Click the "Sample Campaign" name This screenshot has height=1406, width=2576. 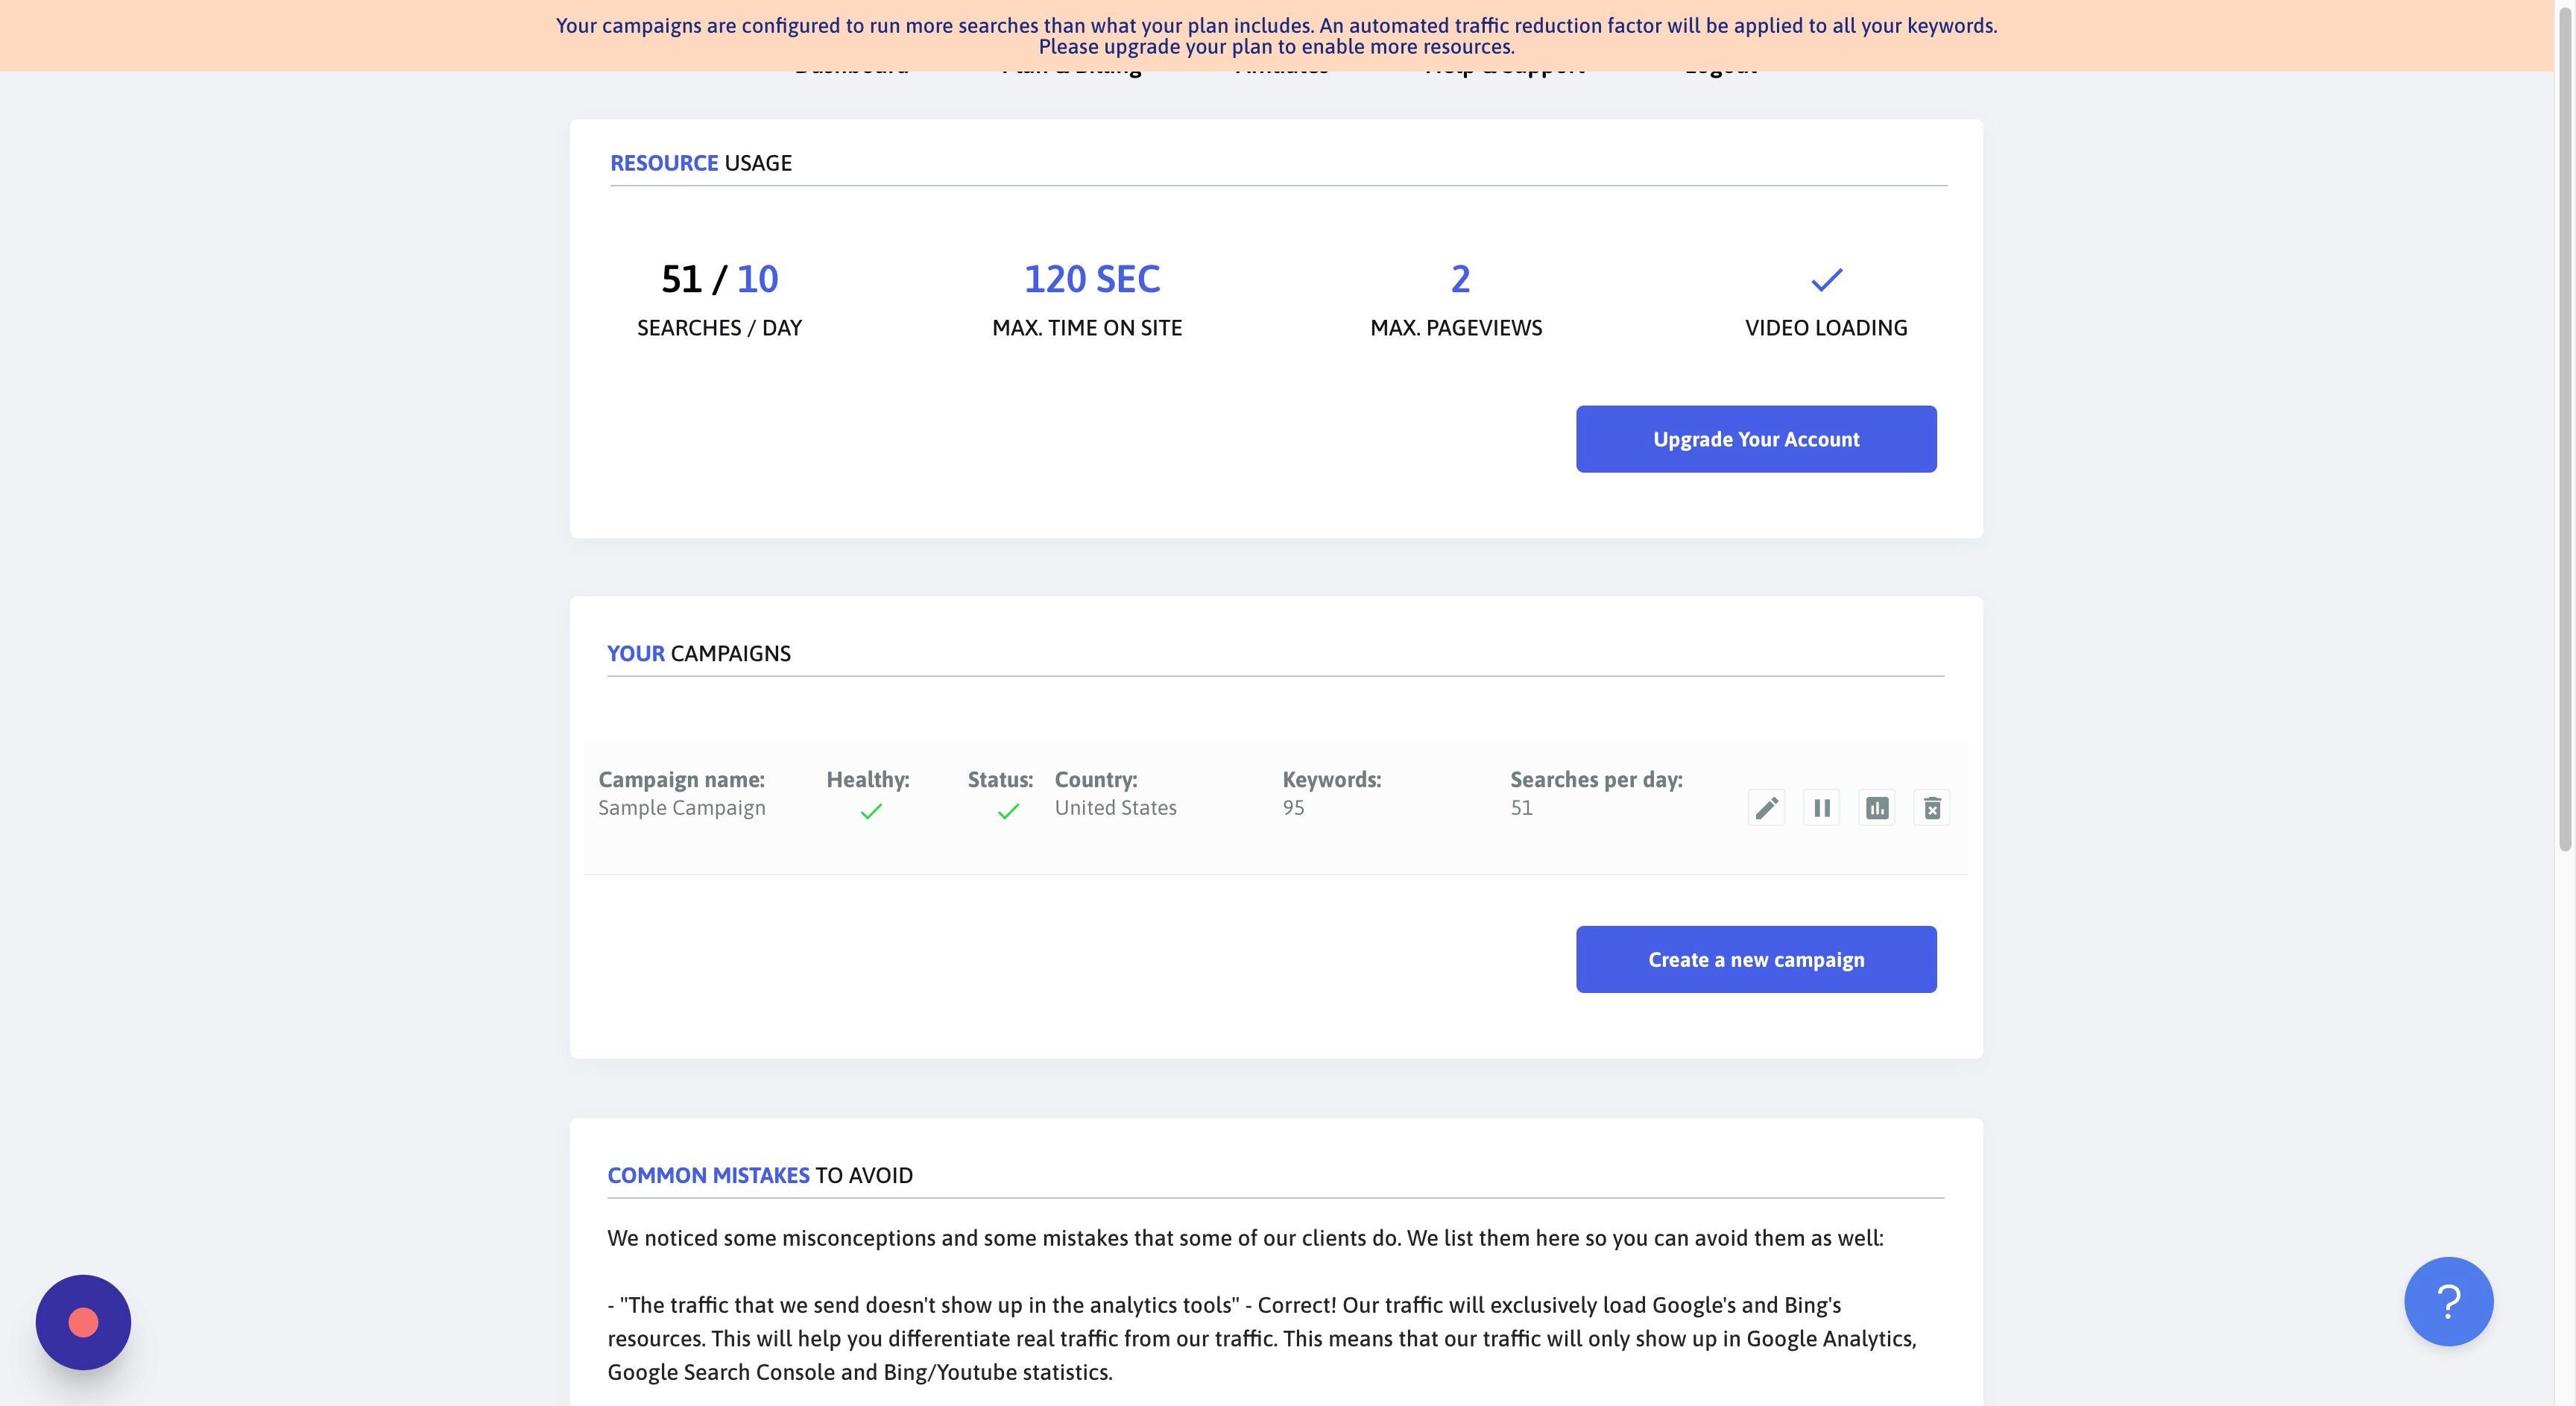pyautogui.click(x=682, y=808)
